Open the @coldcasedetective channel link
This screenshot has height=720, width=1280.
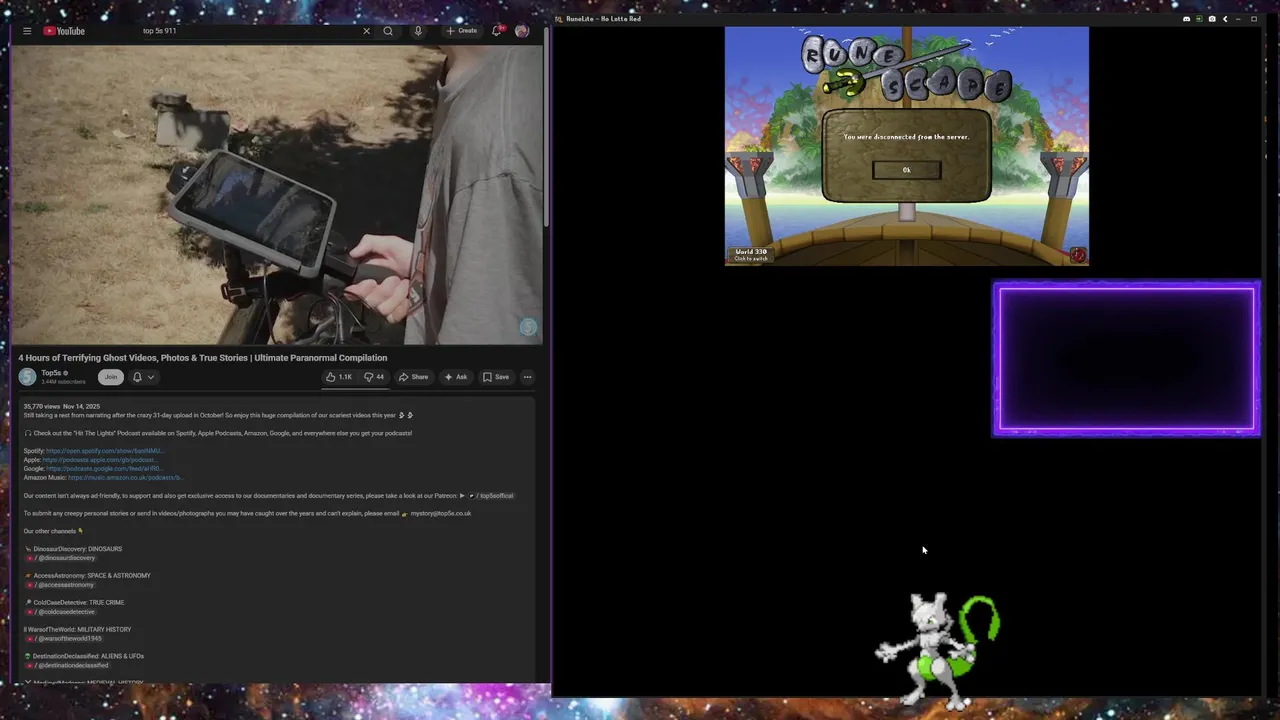60,612
